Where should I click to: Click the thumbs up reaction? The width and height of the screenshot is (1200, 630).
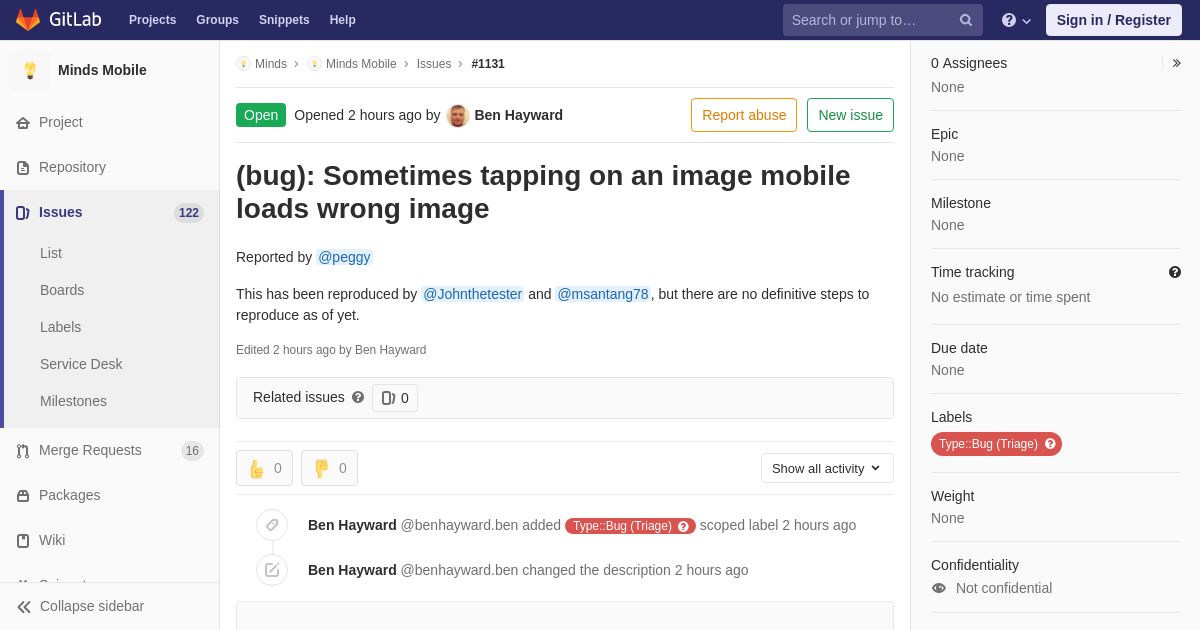click(264, 468)
